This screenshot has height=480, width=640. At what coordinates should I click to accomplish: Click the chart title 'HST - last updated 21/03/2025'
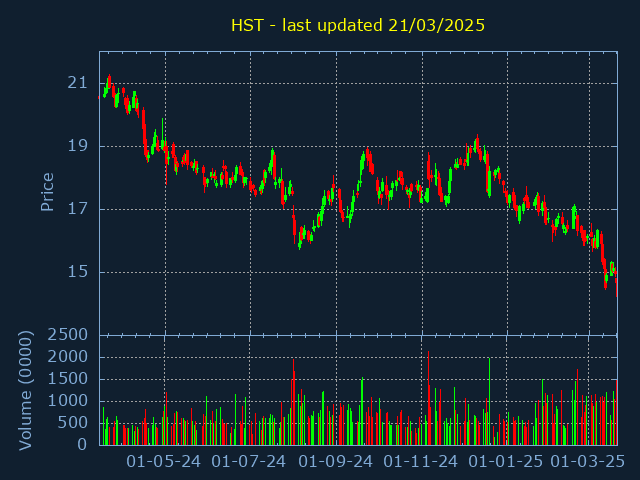pos(358,25)
